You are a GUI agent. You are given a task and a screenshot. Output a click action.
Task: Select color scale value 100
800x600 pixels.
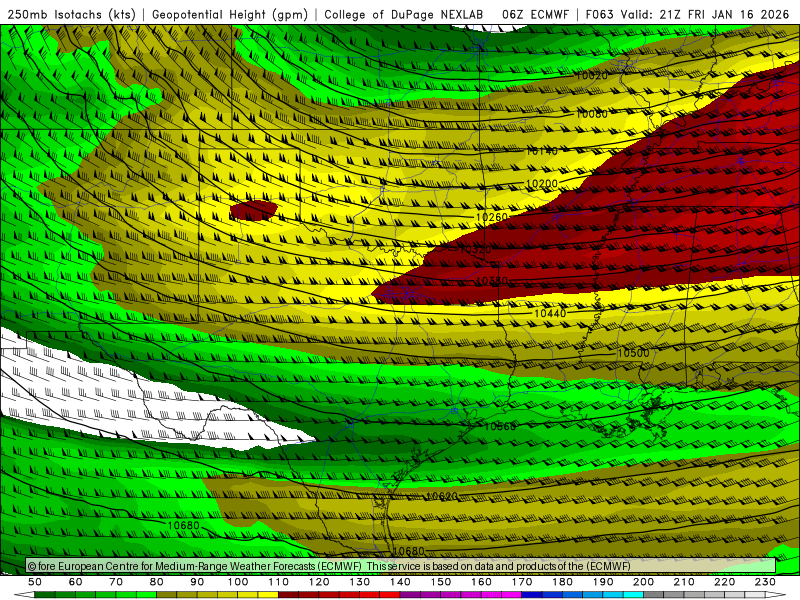click(x=238, y=582)
